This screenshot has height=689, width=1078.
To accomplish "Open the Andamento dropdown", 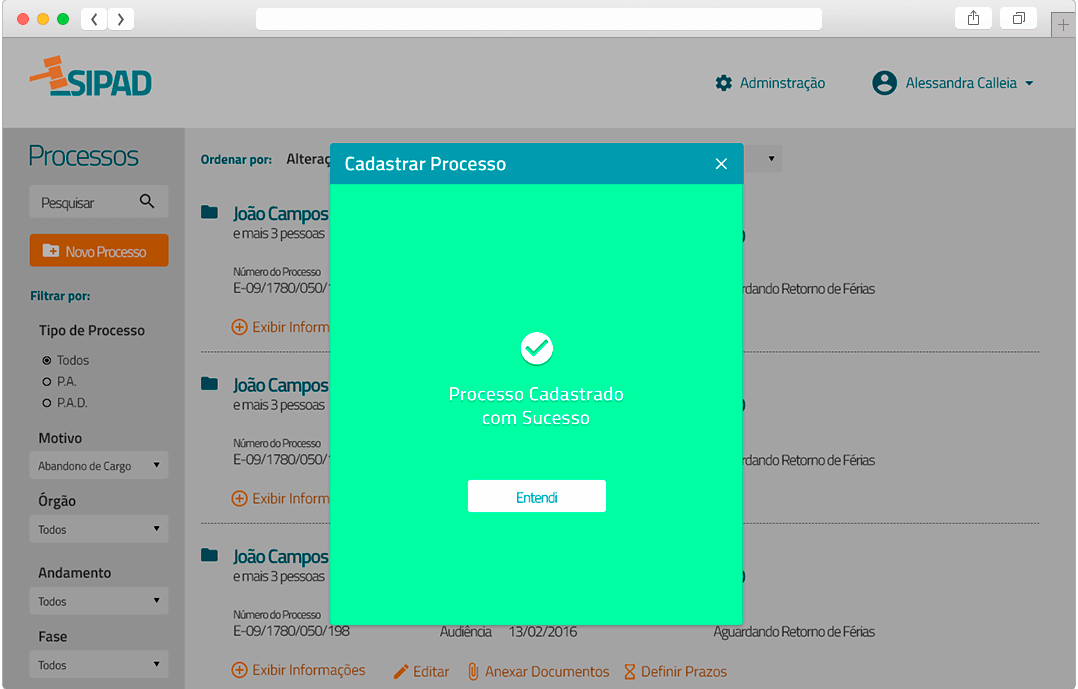I will [x=99, y=601].
